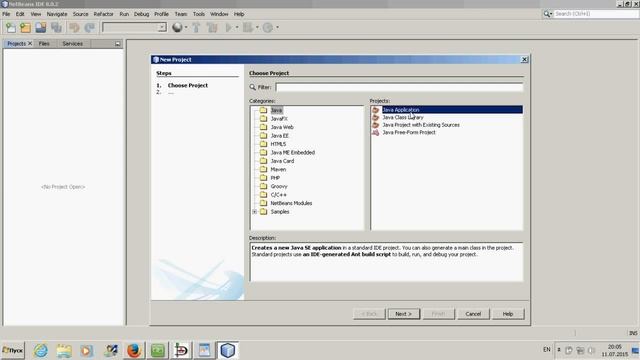Click the Build Project hammer icon
640x360 pixels.
click(196, 27)
